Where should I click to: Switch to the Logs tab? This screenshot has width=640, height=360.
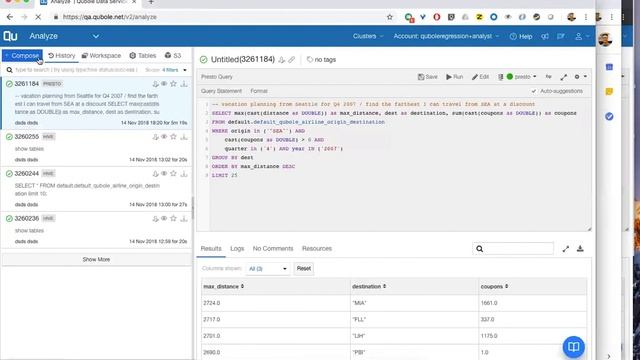coord(237,249)
